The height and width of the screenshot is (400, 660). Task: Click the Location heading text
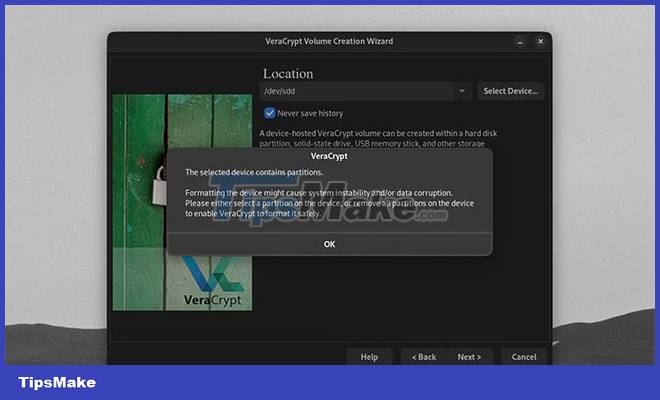click(288, 74)
